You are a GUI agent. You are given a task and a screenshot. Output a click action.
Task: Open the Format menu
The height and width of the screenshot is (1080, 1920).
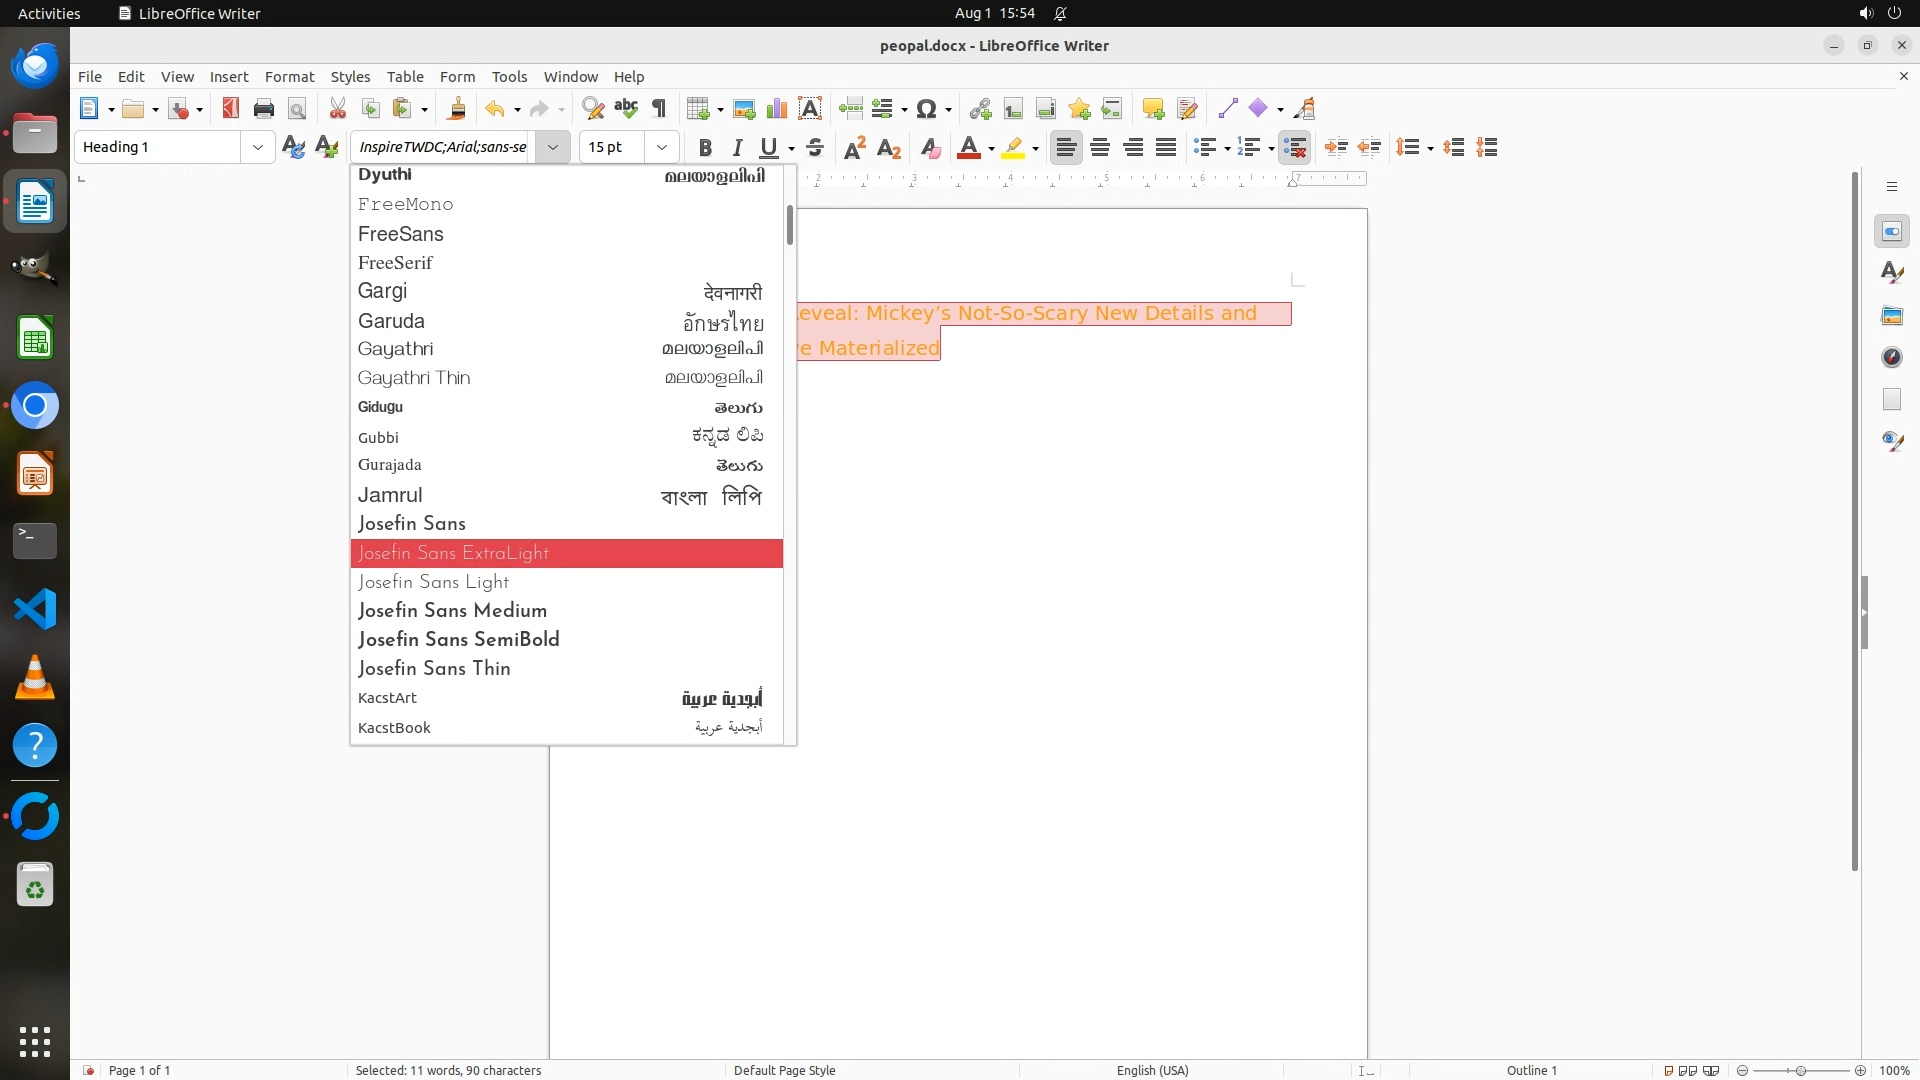[289, 77]
